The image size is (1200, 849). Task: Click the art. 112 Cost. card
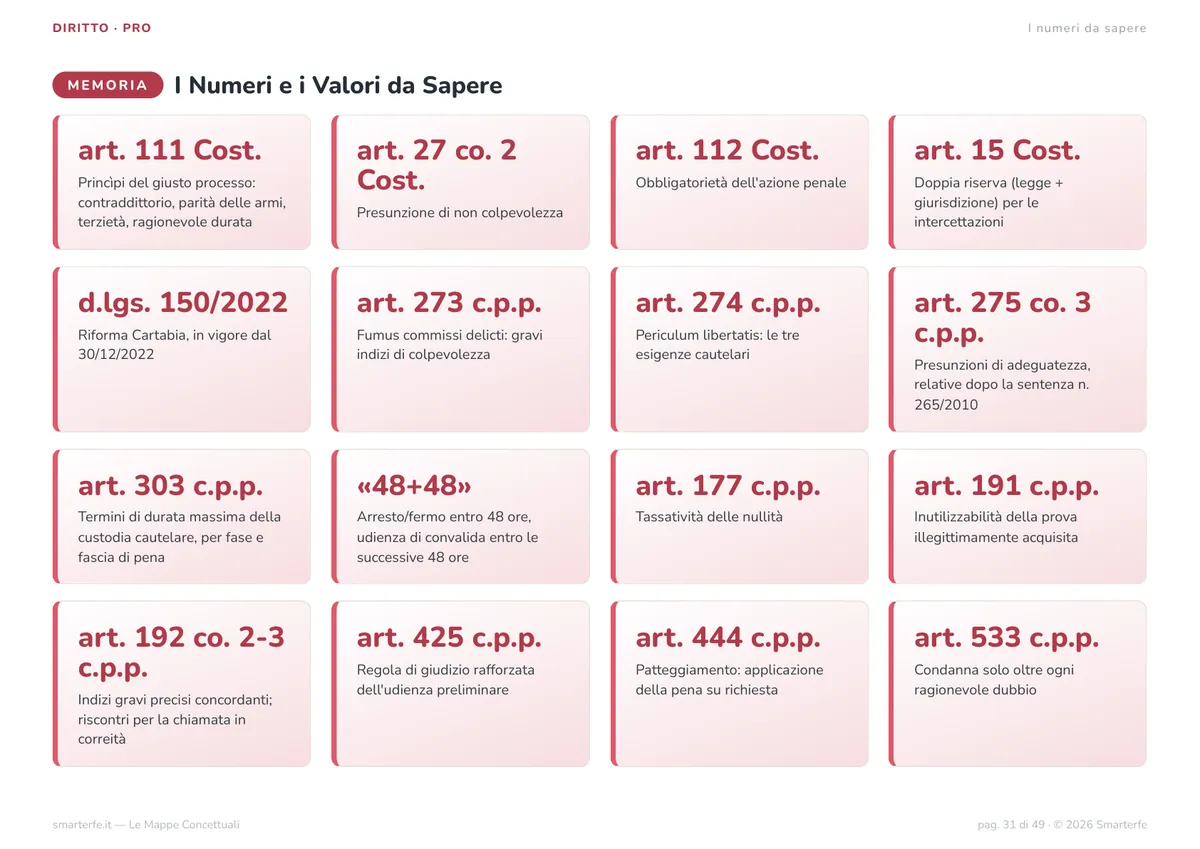click(x=740, y=182)
